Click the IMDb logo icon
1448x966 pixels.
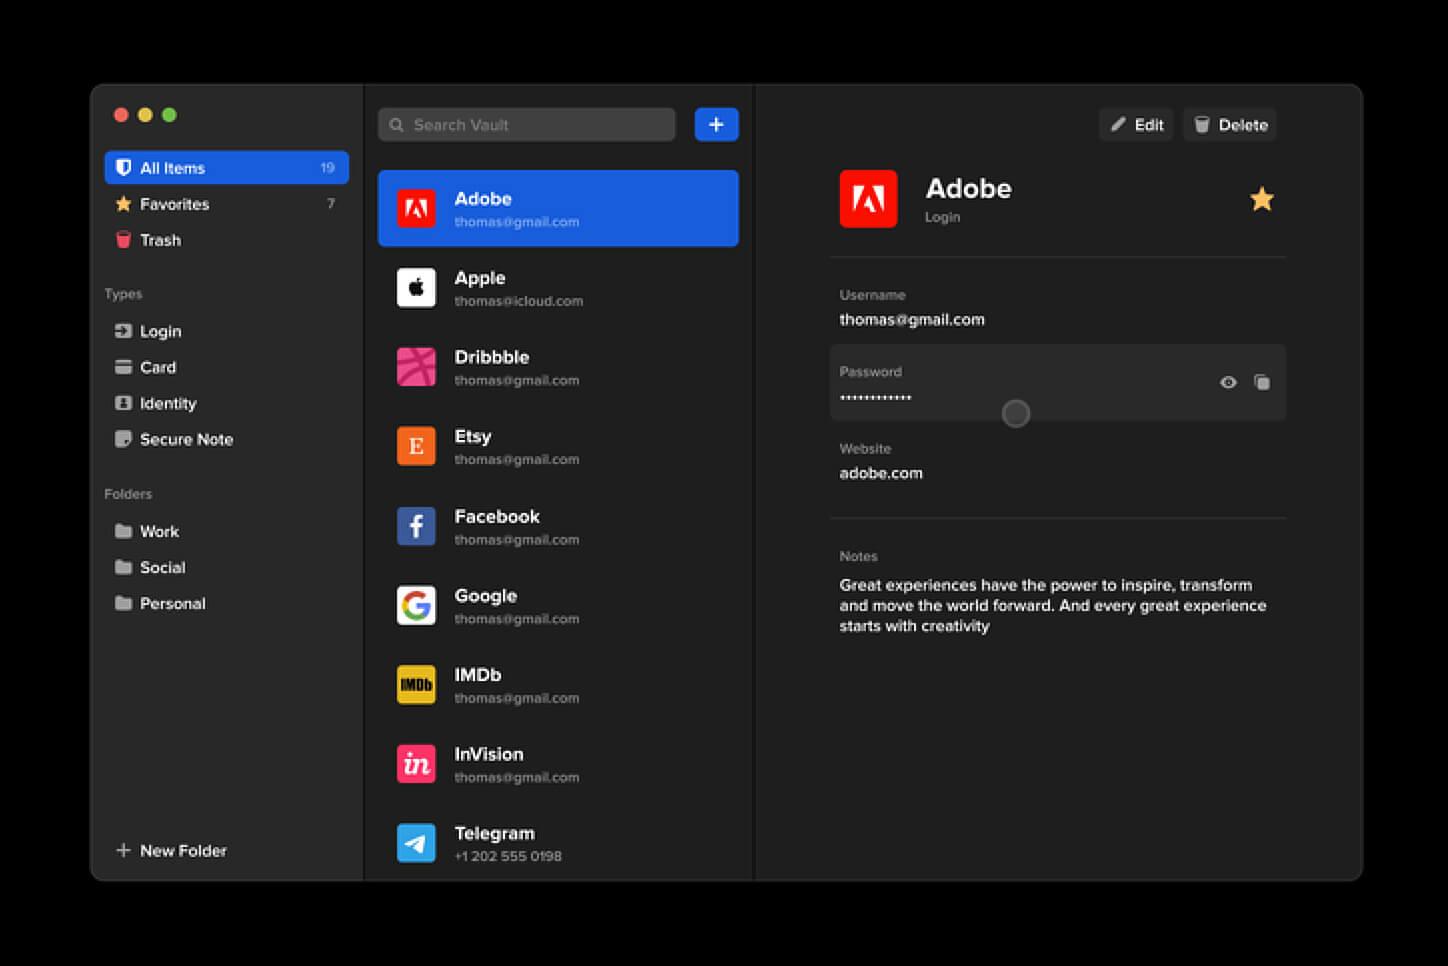click(x=416, y=685)
